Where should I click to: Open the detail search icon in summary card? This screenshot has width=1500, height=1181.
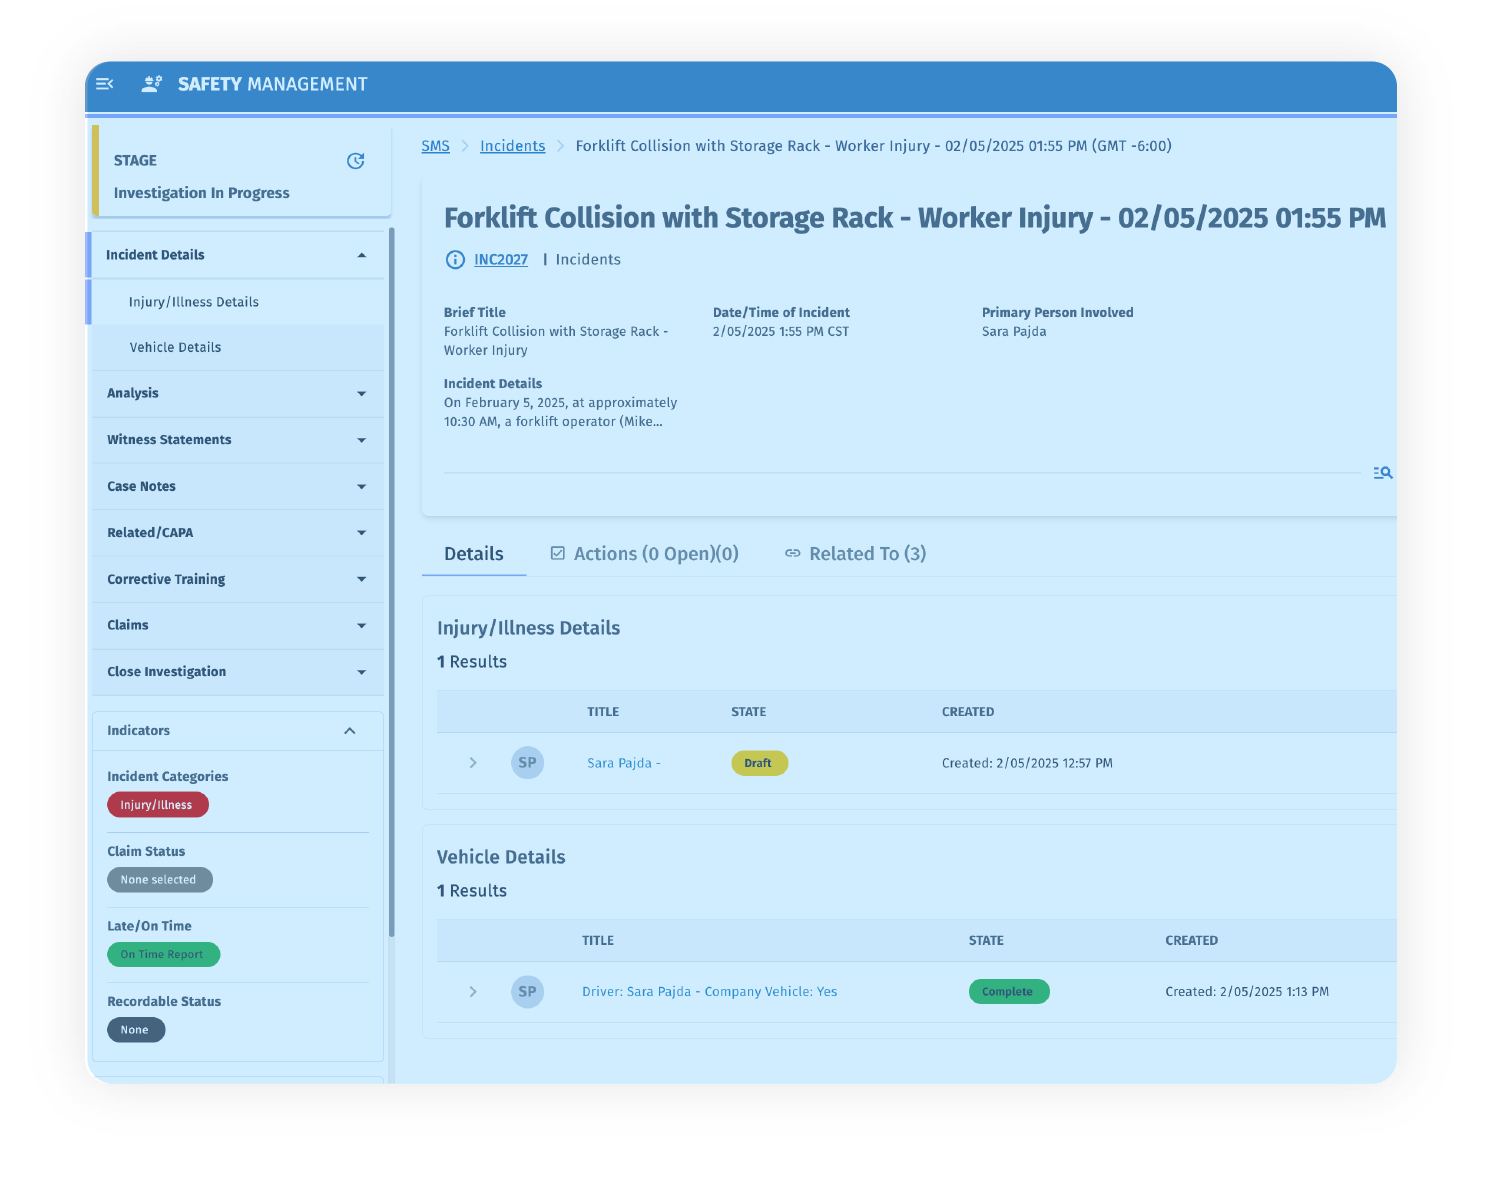(1382, 473)
